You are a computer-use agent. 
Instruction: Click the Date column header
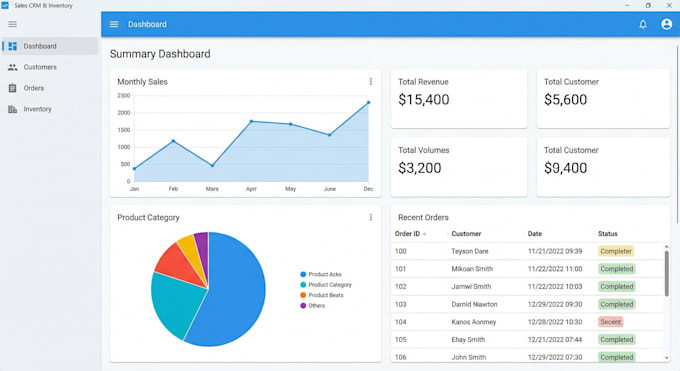[x=535, y=234]
